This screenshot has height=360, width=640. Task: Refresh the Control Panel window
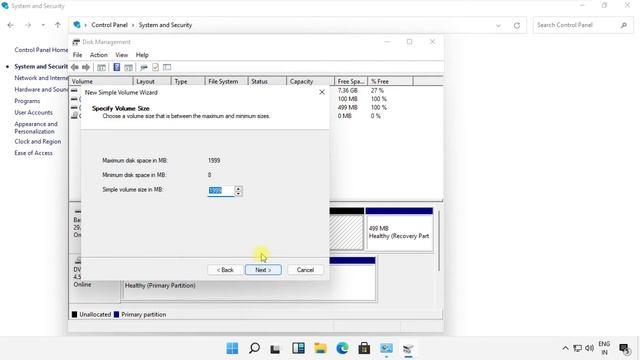517,25
